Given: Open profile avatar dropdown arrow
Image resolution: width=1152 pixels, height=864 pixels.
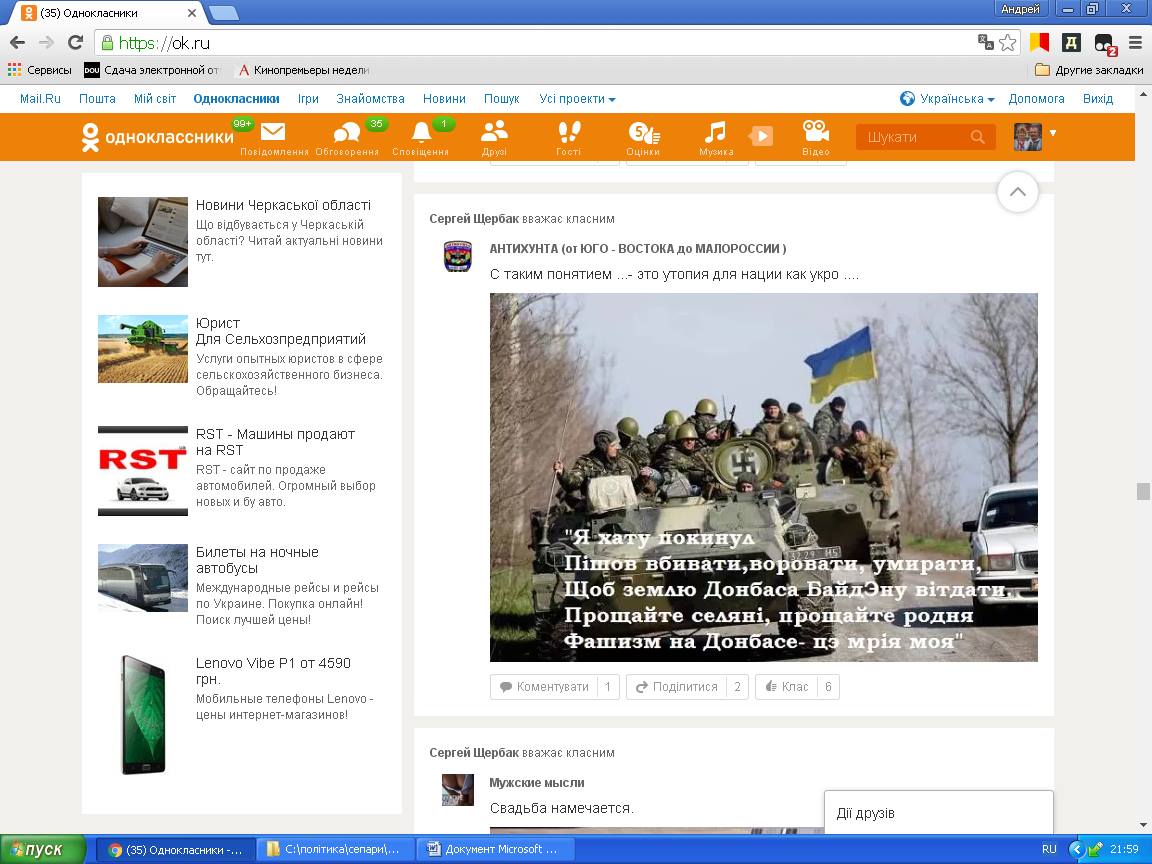Looking at the screenshot, I should (1053, 133).
